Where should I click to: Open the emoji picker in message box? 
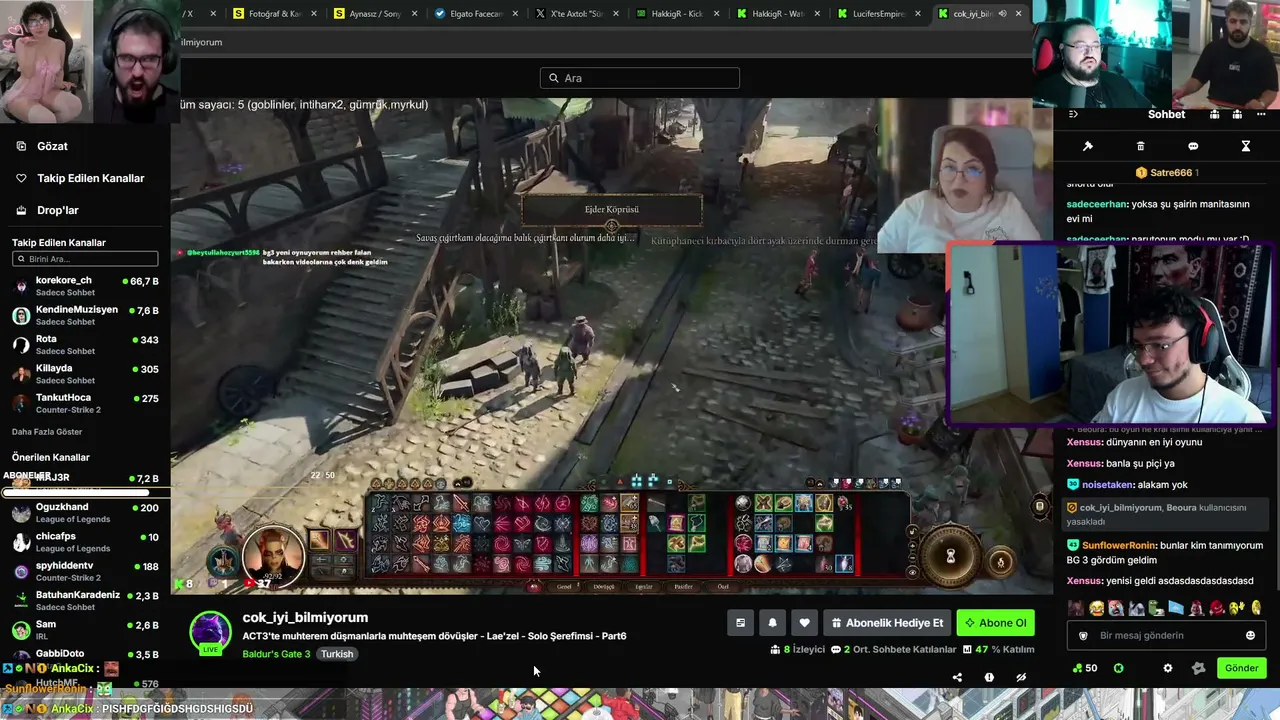[1250, 635]
